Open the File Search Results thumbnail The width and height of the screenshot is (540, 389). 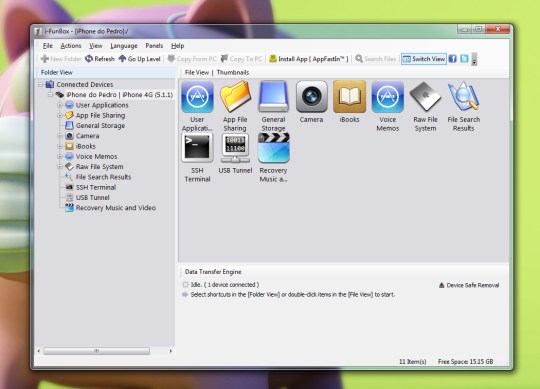[x=464, y=97]
